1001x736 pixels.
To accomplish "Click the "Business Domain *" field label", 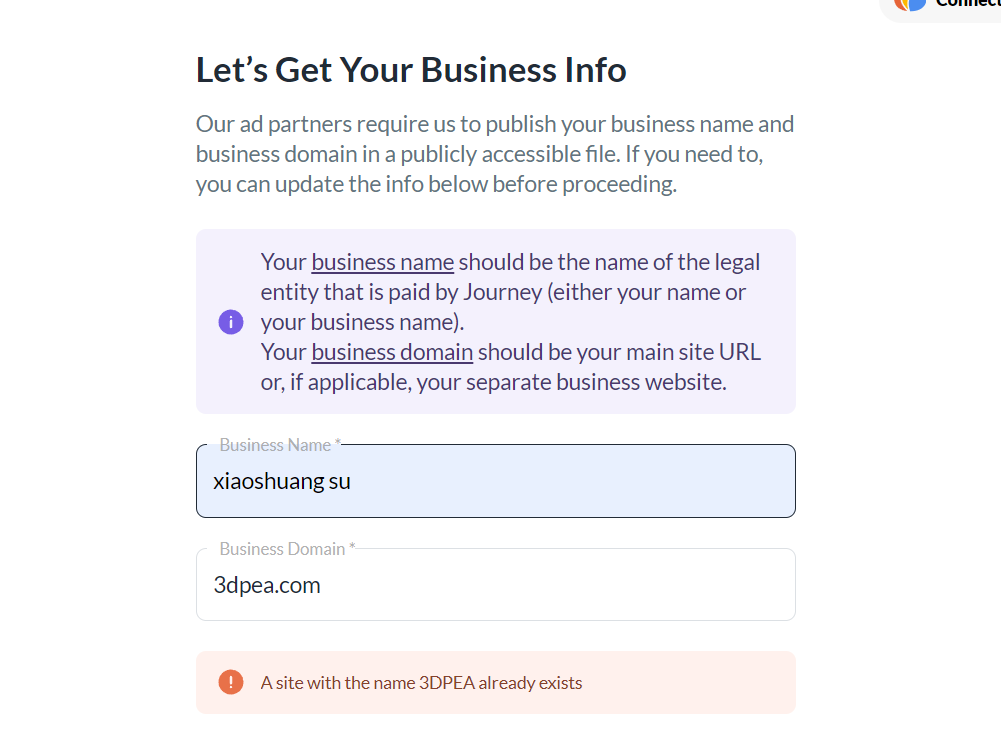I will [287, 549].
